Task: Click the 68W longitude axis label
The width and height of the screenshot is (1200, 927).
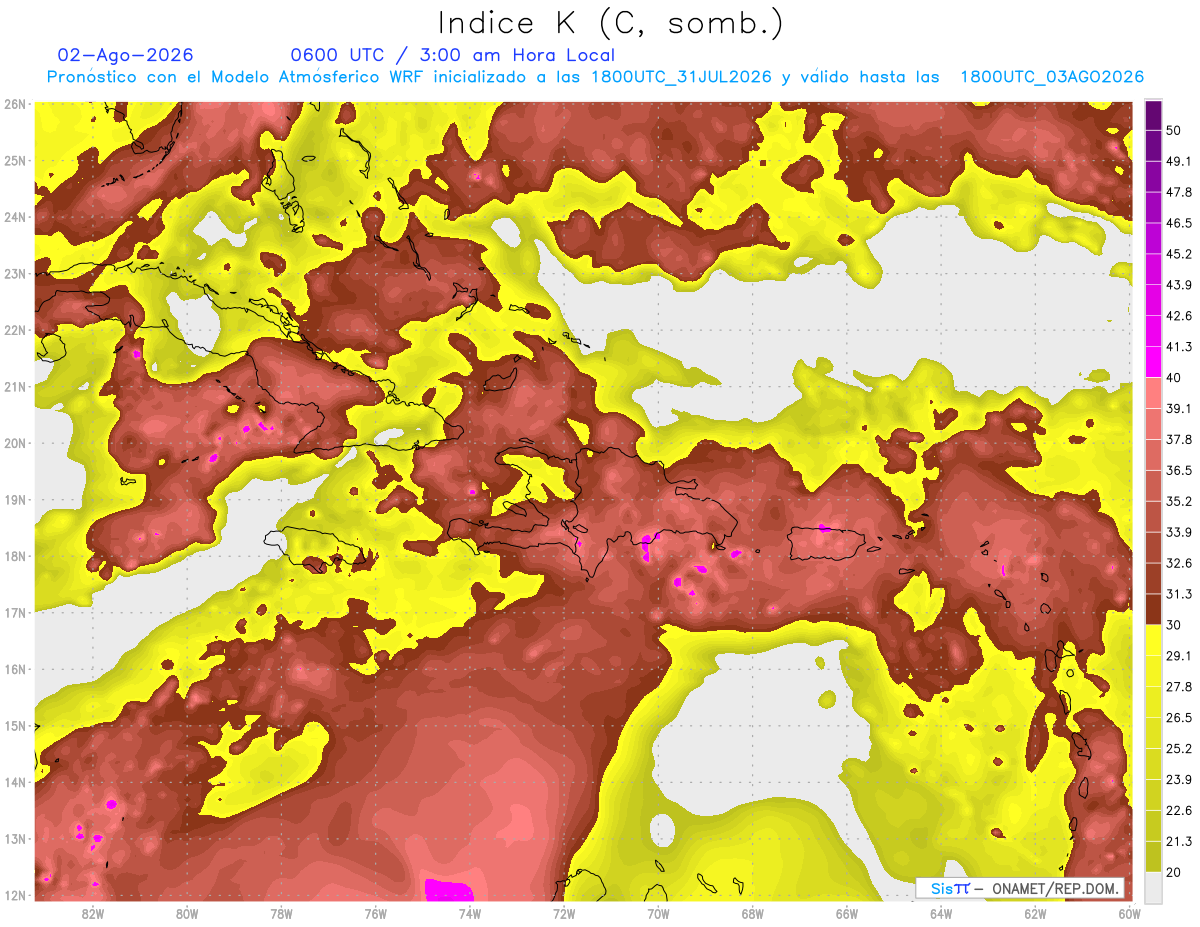Action: [x=752, y=914]
